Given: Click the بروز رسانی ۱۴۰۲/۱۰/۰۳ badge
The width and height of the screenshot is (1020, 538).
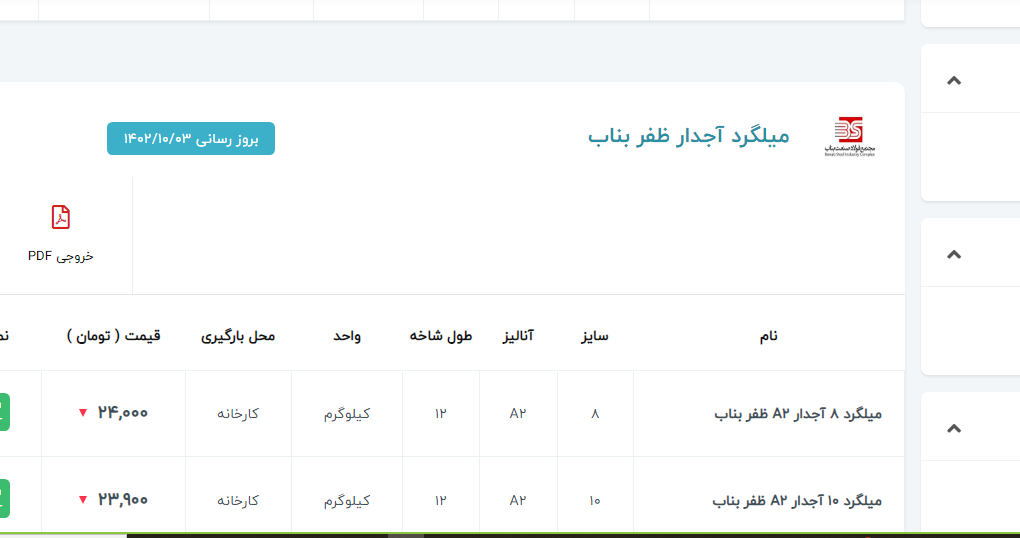Looking at the screenshot, I should coord(191,139).
